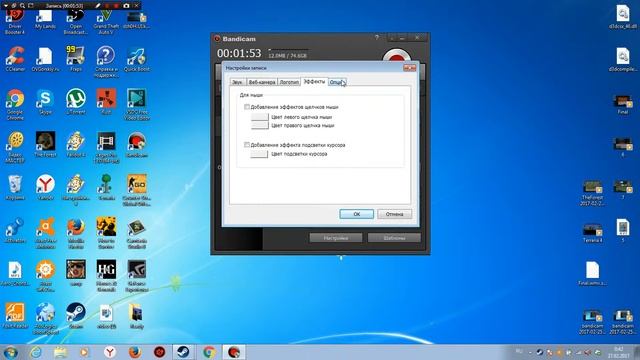Open GeForce Experience desktop shortcut
The width and height of the screenshot is (640, 360).
coord(137,276)
